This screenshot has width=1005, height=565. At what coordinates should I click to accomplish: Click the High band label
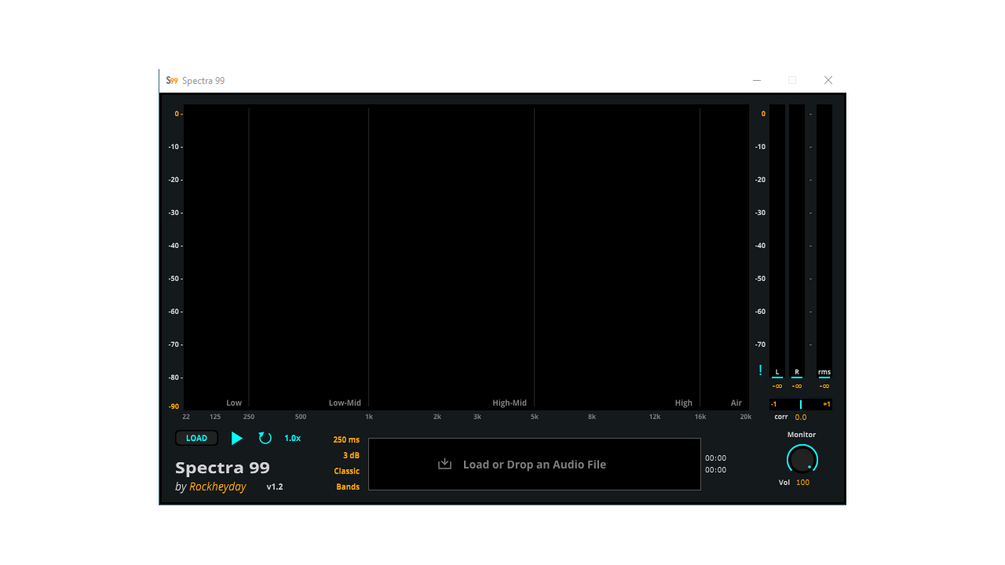(683, 403)
